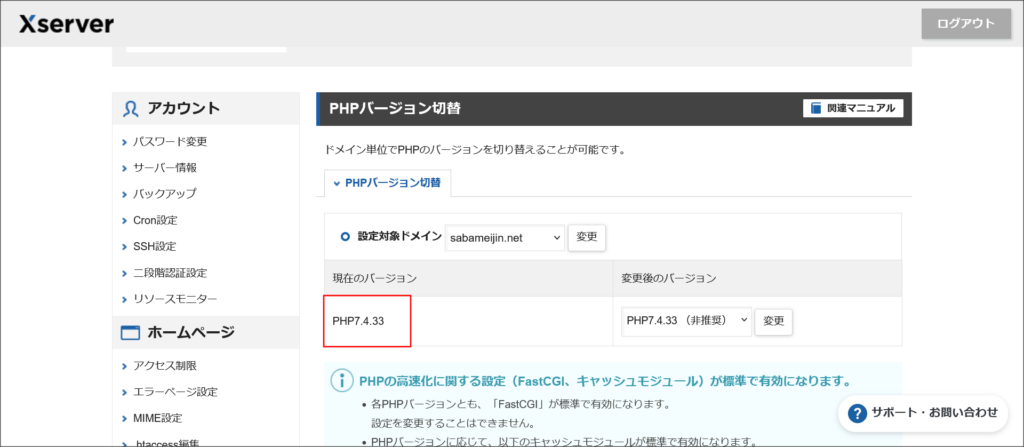
Task: Click the manual book icon
Action: click(816, 108)
